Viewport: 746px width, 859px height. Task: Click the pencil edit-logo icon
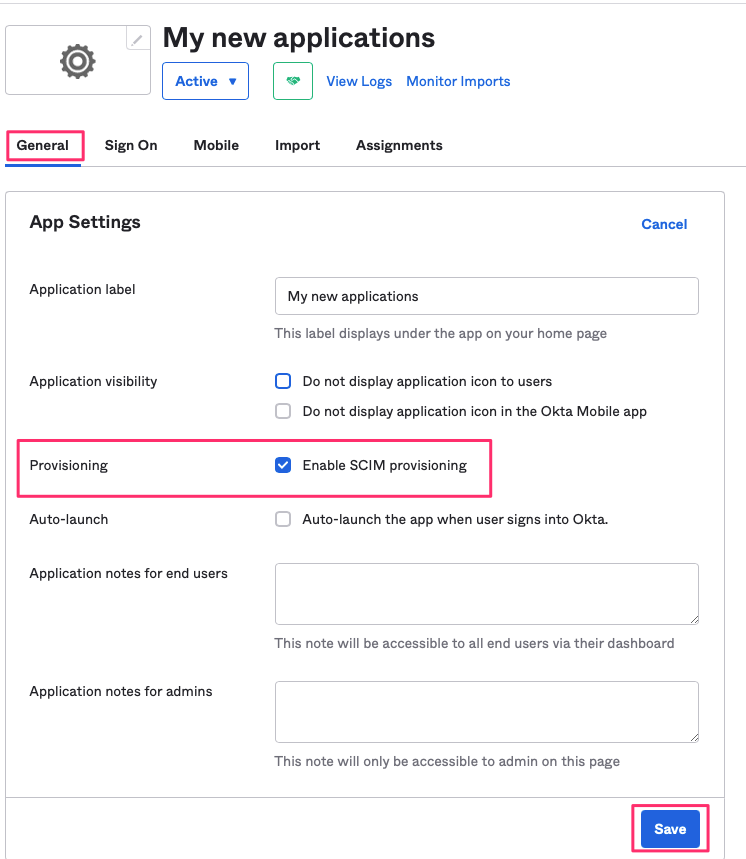pyautogui.click(x=138, y=39)
